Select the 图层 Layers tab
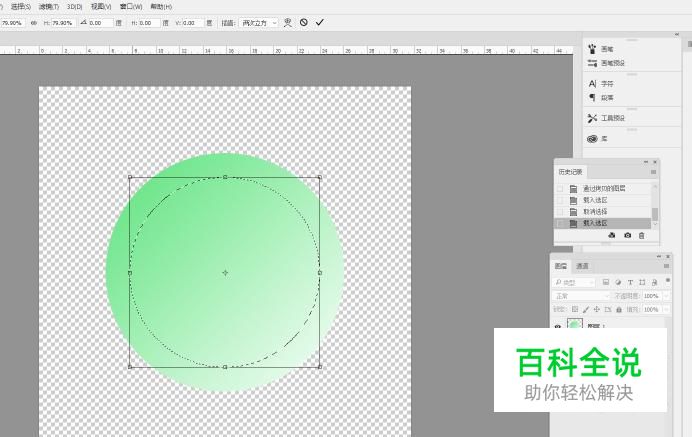 click(x=561, y=266)
